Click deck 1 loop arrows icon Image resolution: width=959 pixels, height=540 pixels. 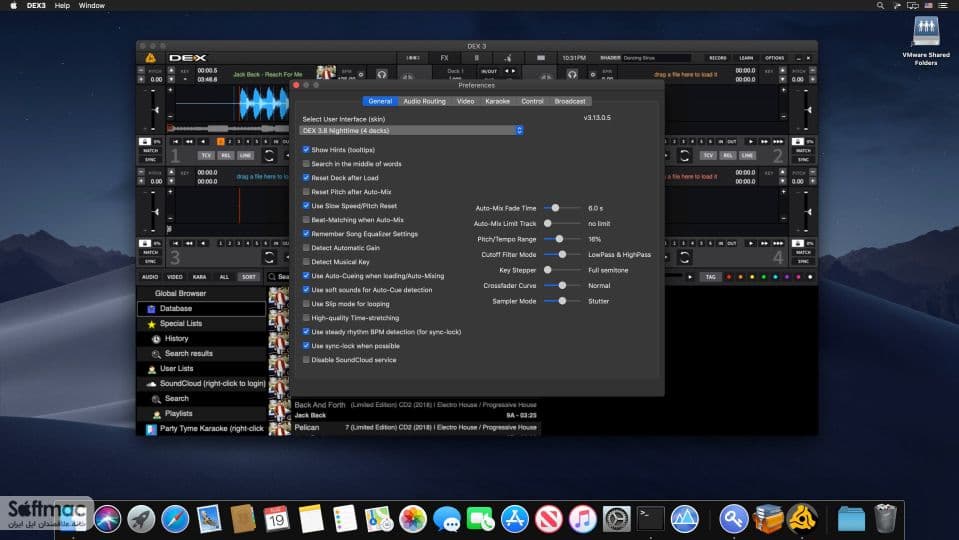tap(268, 155)
